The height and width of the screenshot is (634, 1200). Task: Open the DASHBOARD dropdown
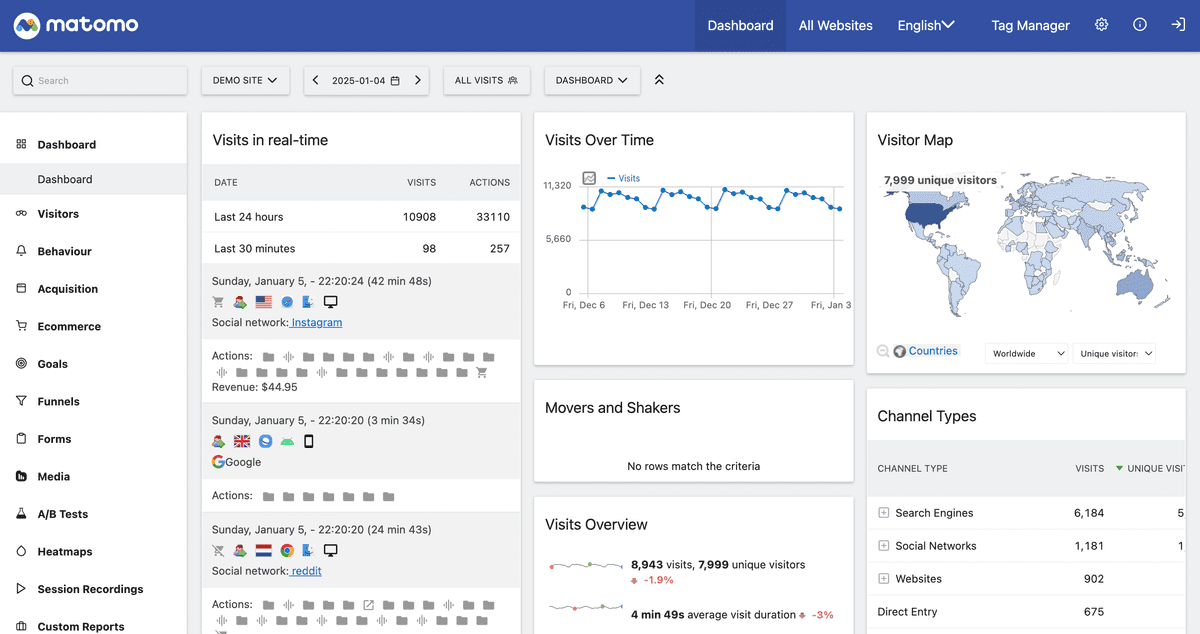coord(592,80)
